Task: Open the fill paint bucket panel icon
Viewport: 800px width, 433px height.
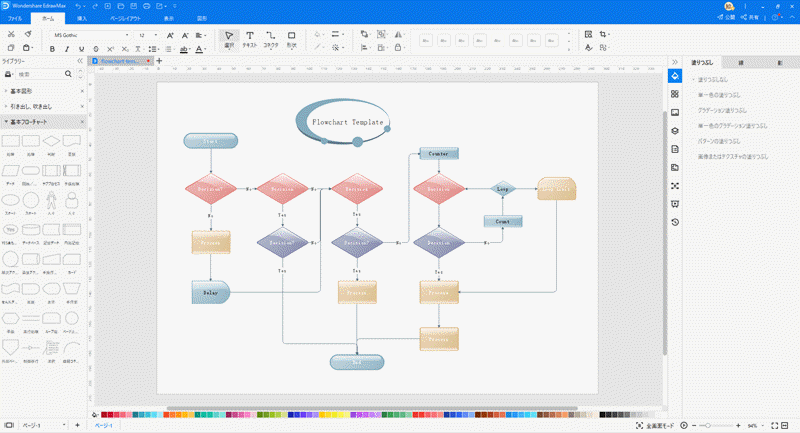Action: tap(675, 75)
